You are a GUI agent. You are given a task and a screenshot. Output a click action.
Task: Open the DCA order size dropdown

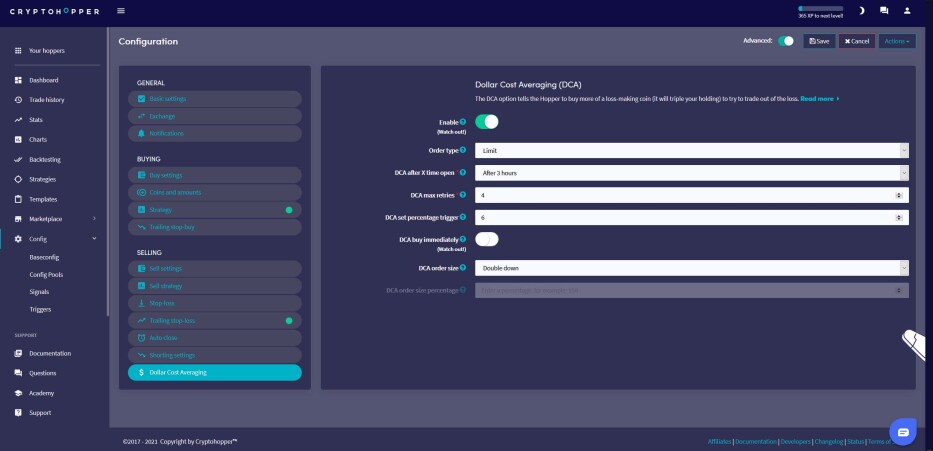click(691, 268)
